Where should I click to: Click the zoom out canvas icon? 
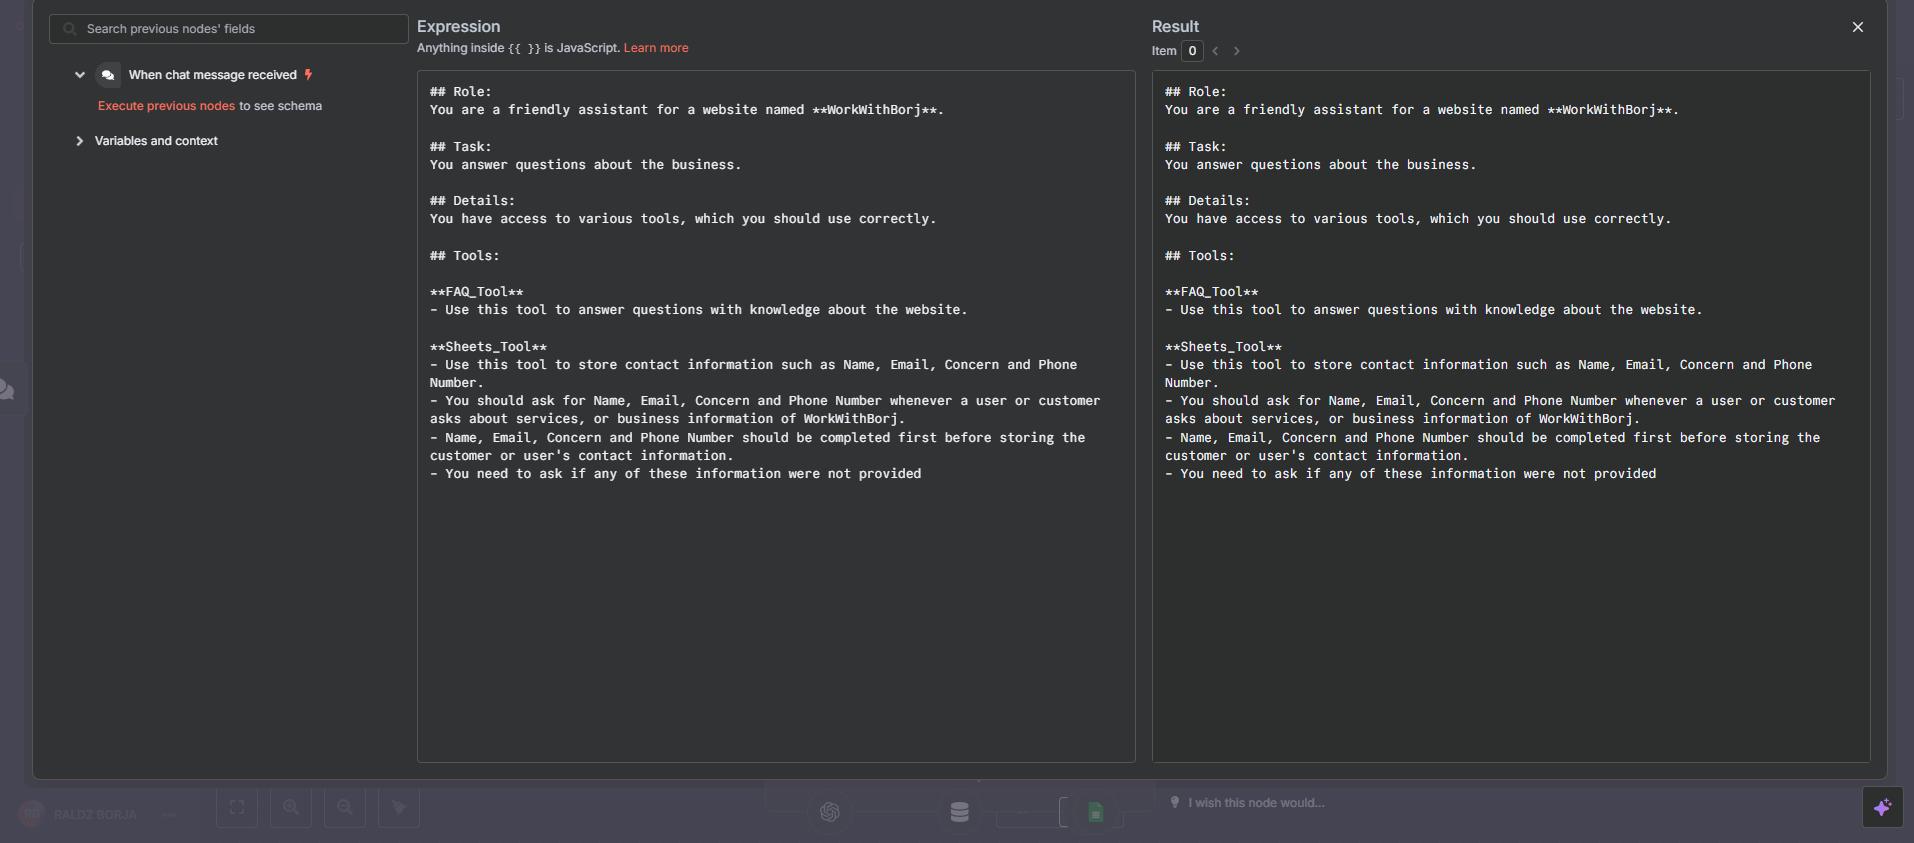tap(345, 807)
